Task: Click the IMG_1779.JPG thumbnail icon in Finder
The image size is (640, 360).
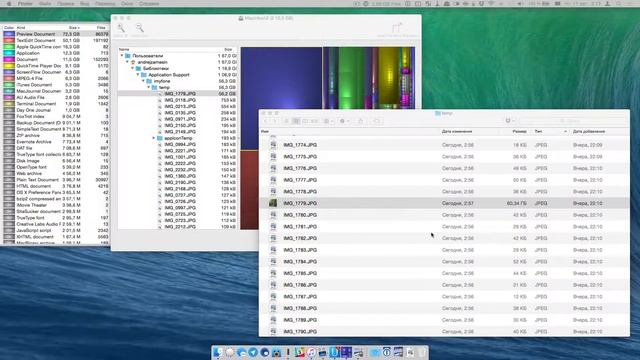Action: [x=273, y=203]
